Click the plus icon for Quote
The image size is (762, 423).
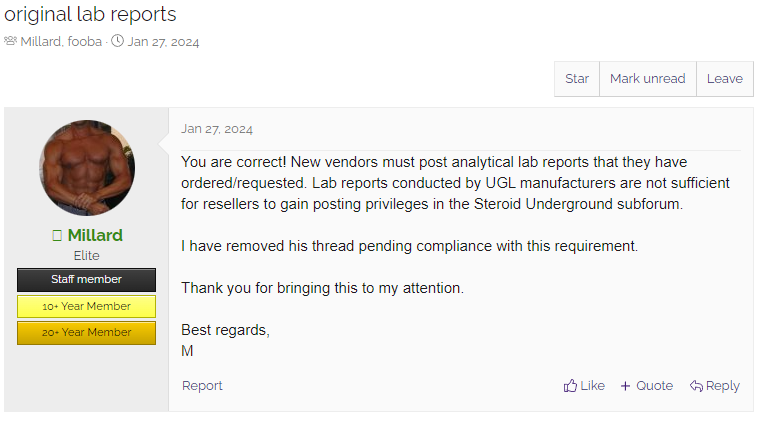click(626, 386)
